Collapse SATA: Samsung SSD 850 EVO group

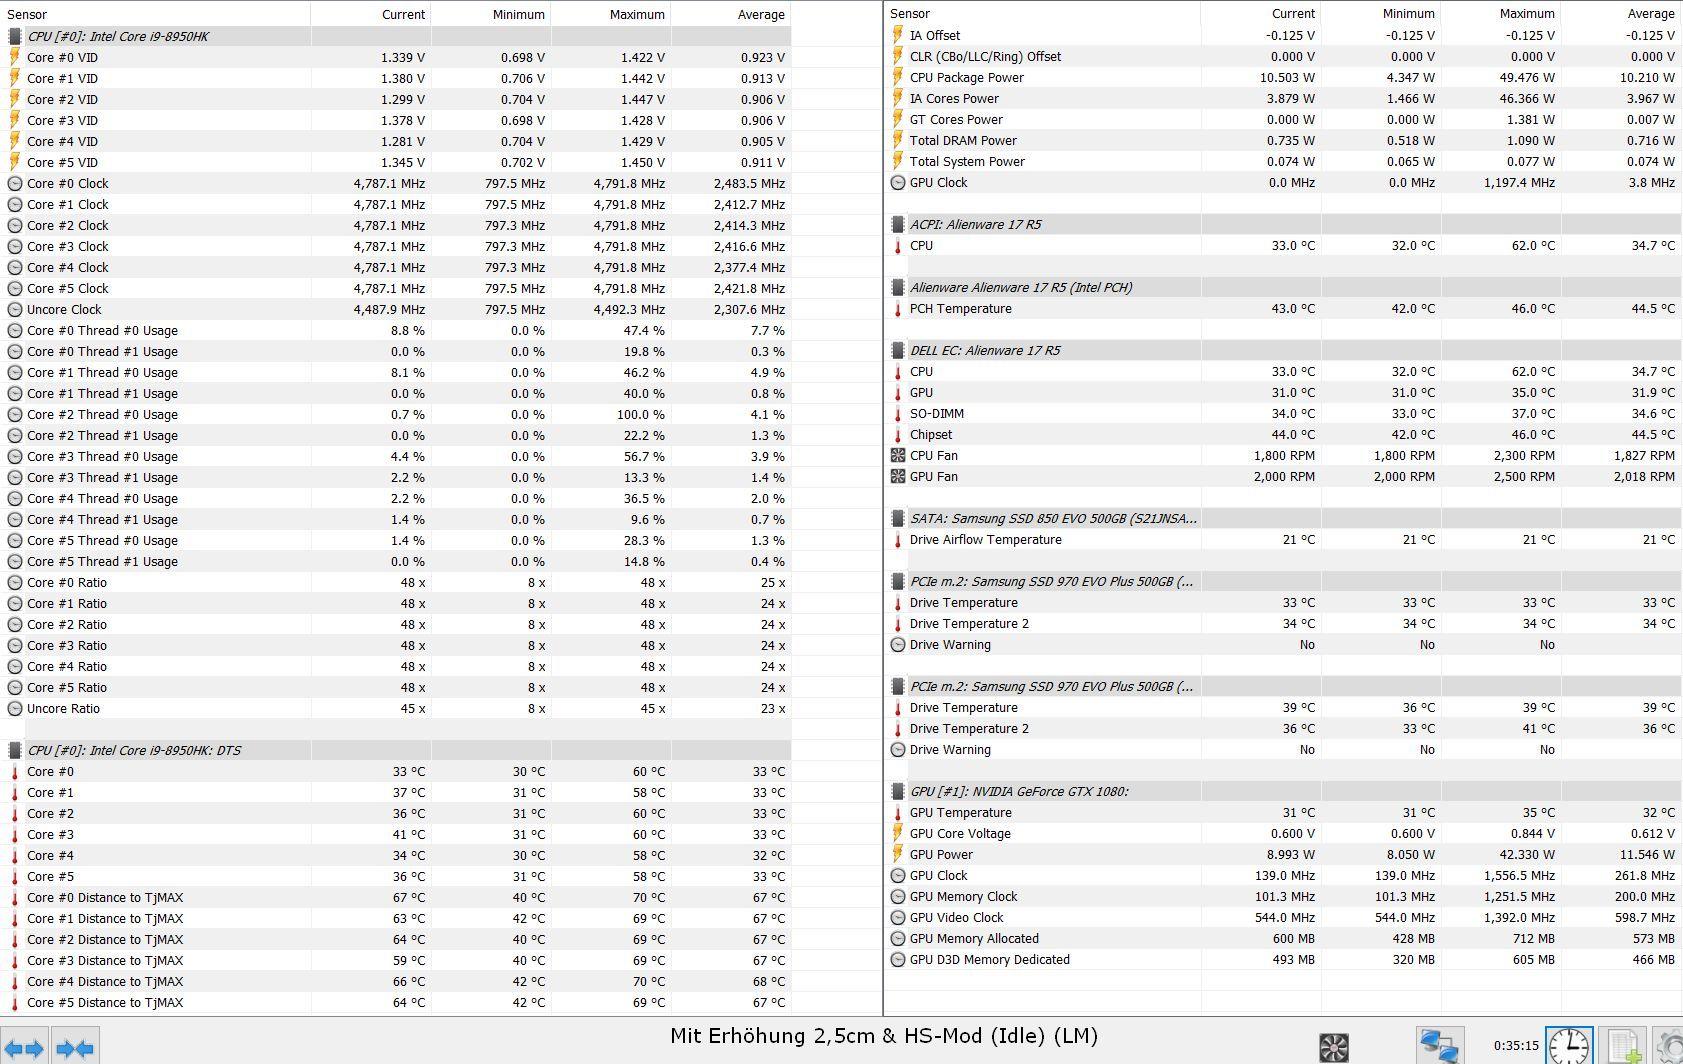pos(898,519)
